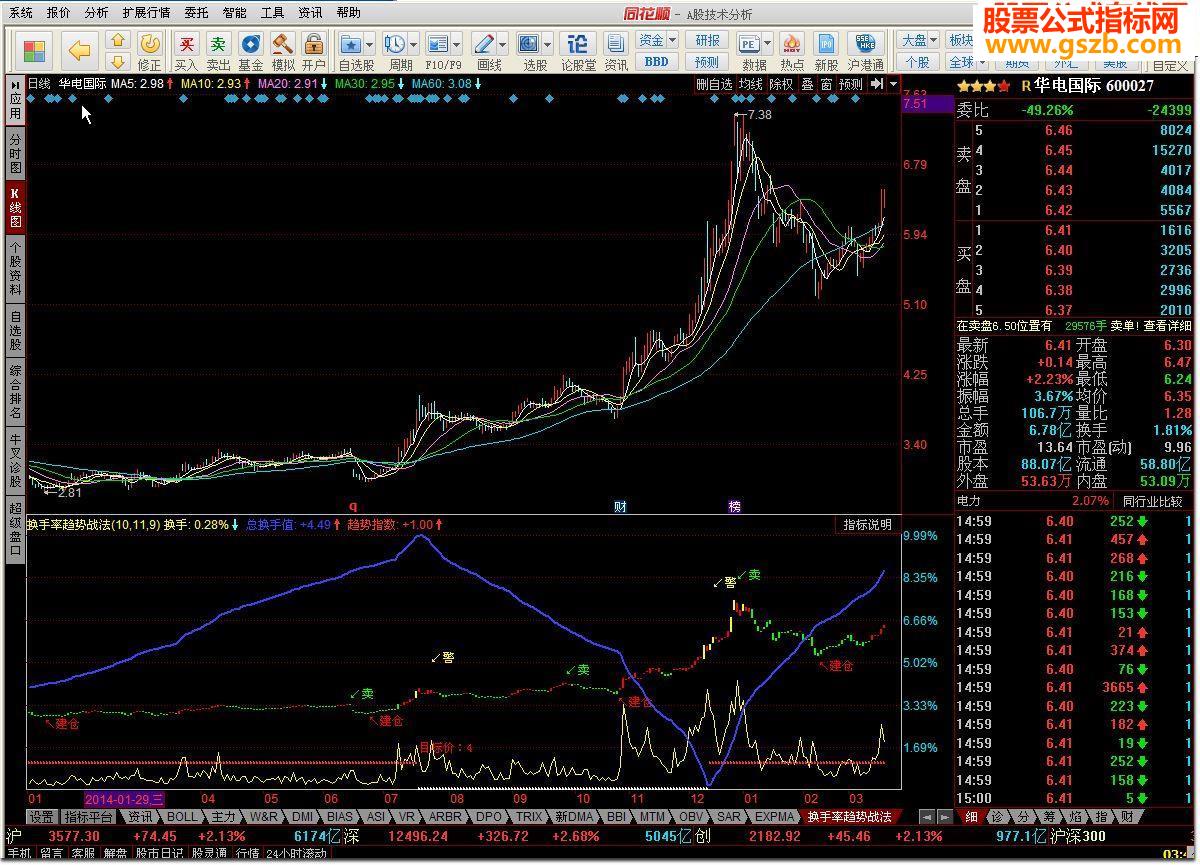This screenshot has width=1200, height=865.
Task: Toggle the 删自选 watchlist option
Action: (x=714, y=84)
